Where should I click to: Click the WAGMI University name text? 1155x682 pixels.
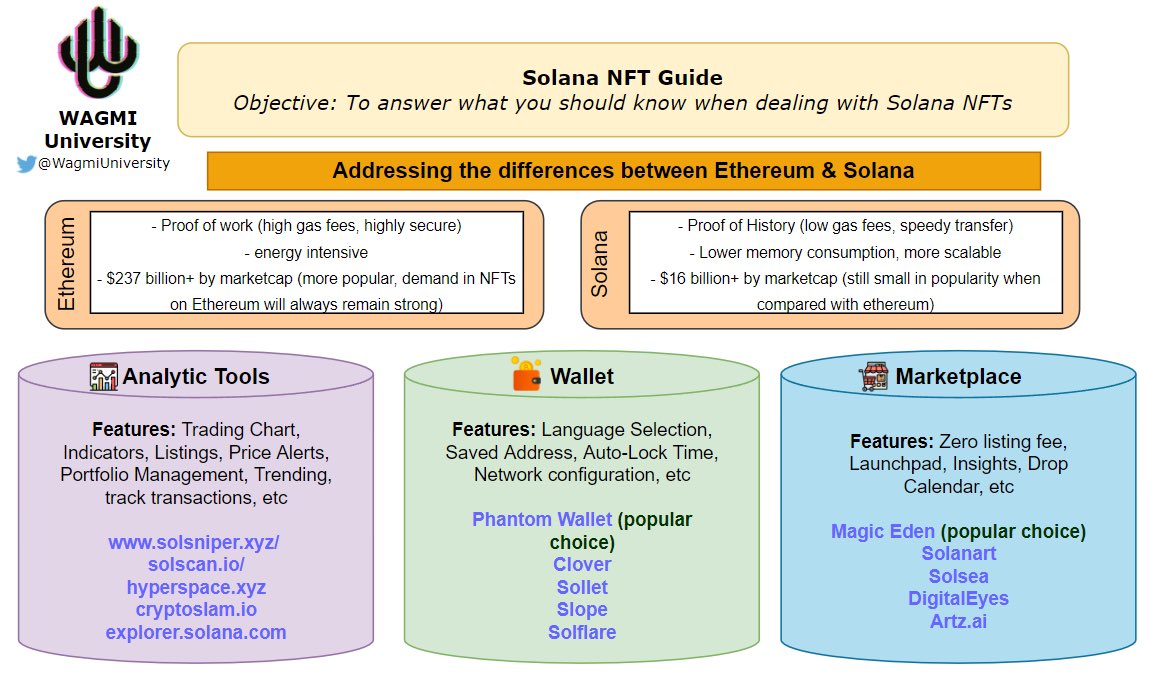click(97, 130)
